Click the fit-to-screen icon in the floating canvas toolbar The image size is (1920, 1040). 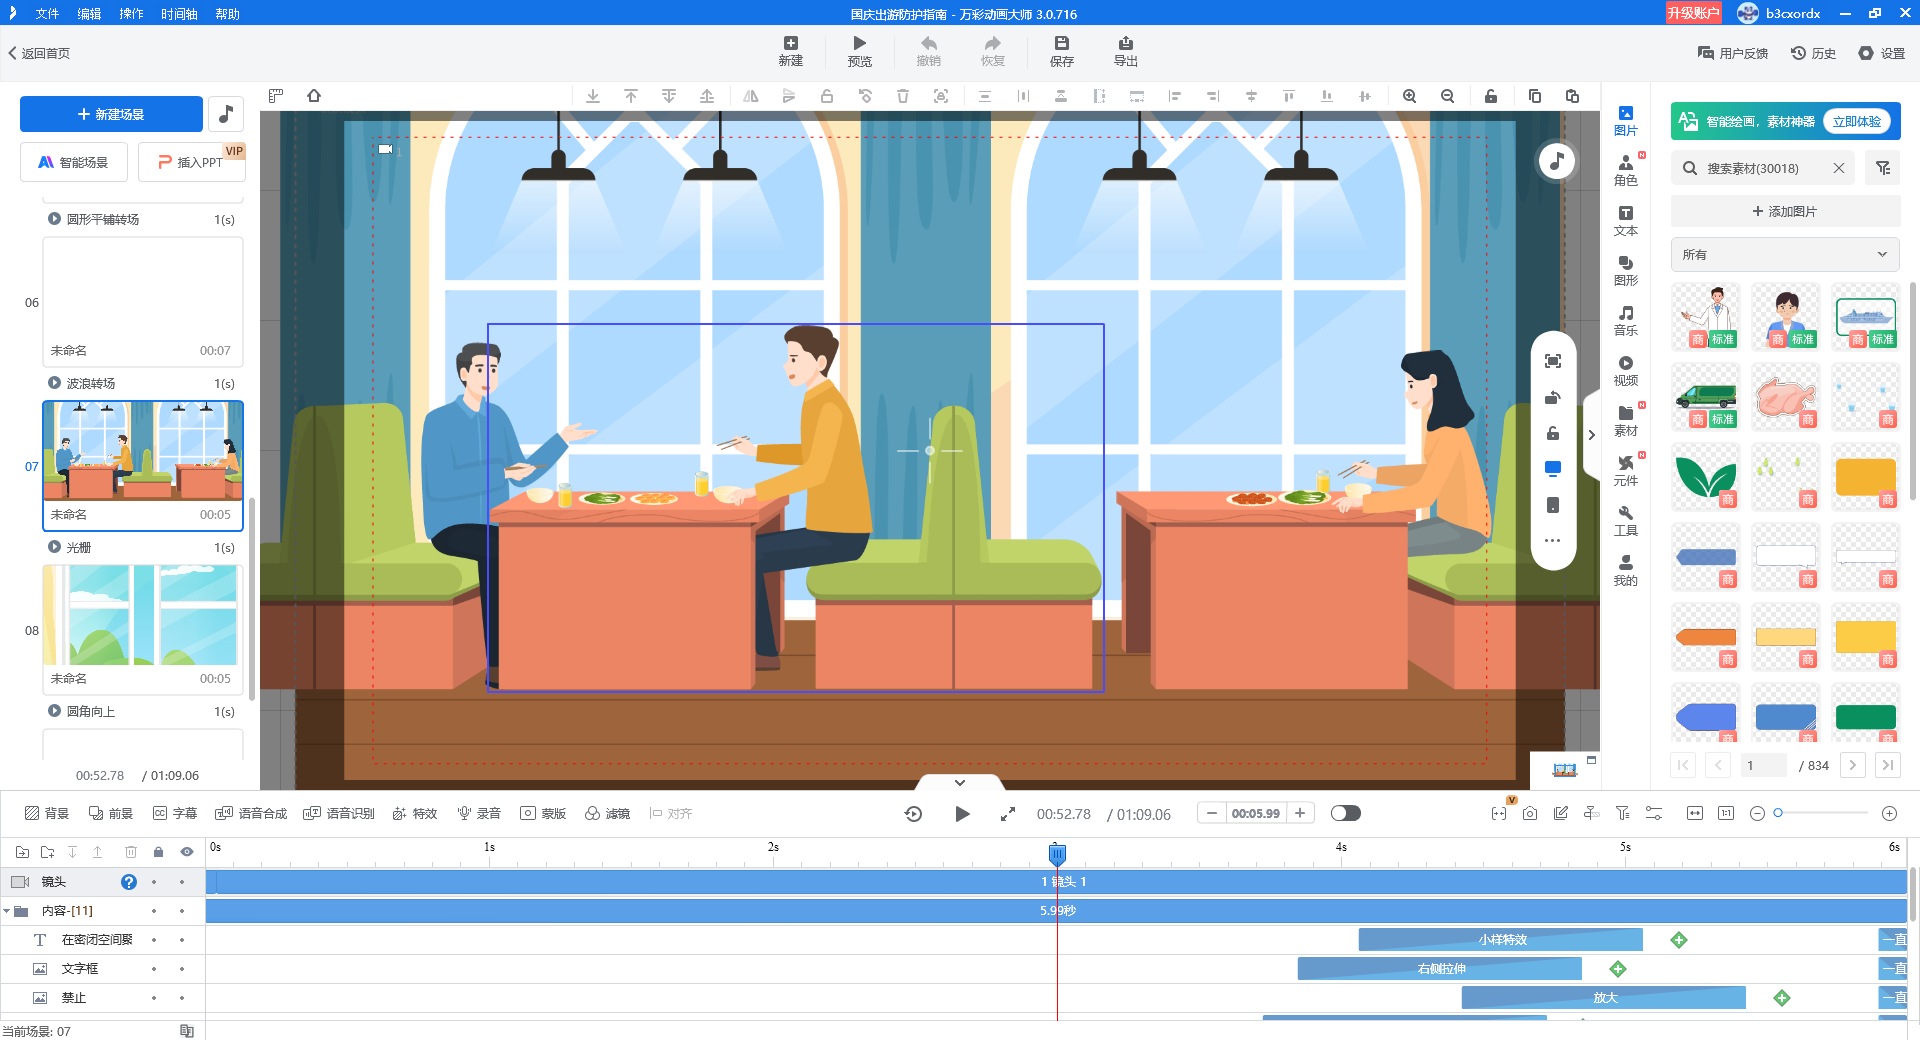(x=1553, y=361)
